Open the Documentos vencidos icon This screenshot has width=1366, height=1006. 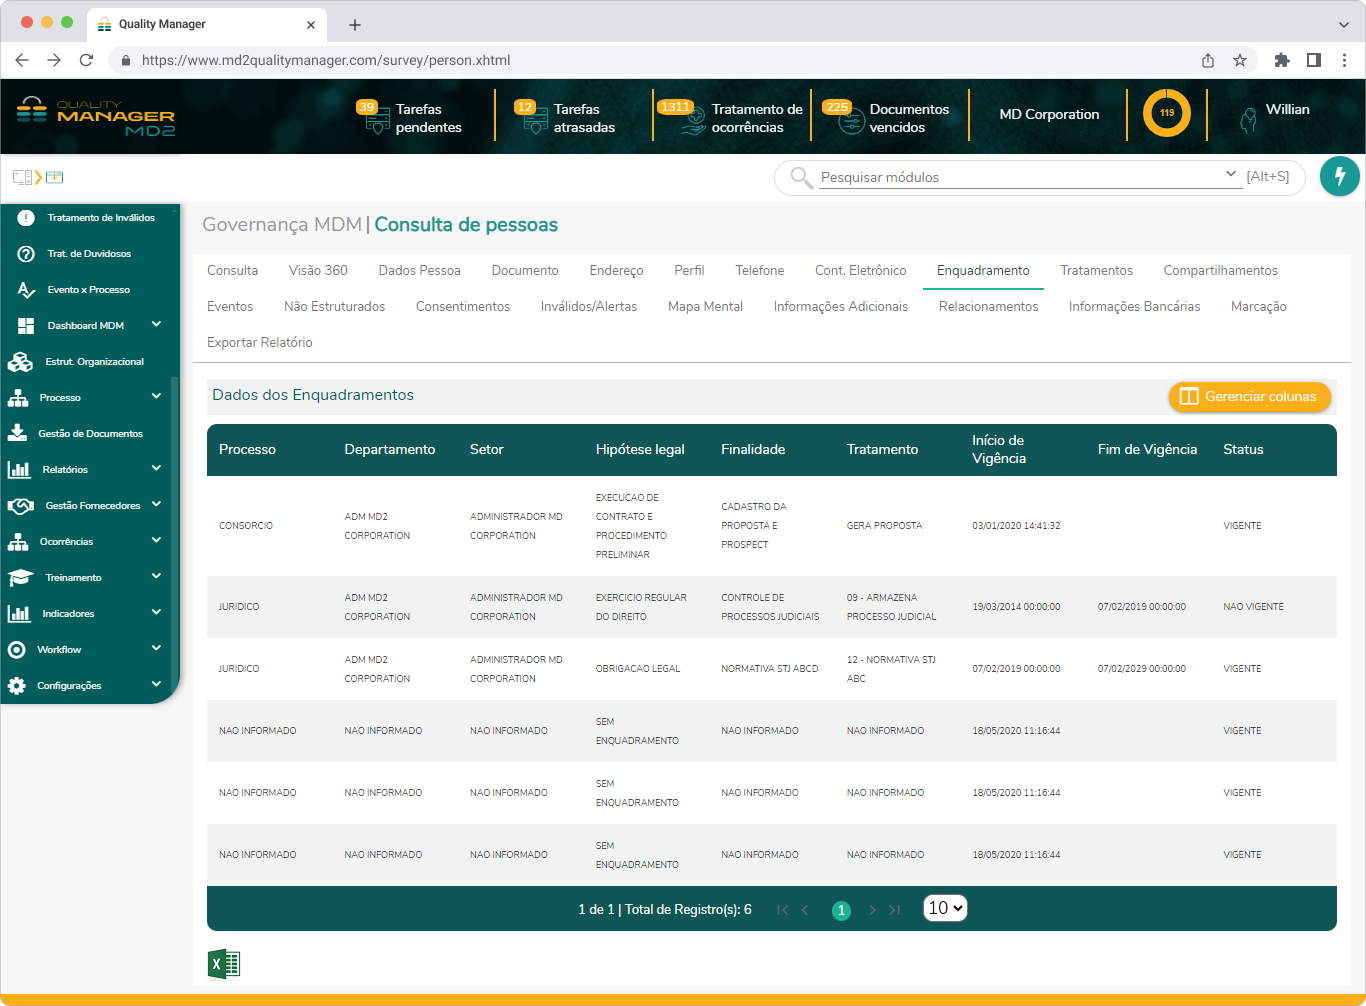(849, 119)
